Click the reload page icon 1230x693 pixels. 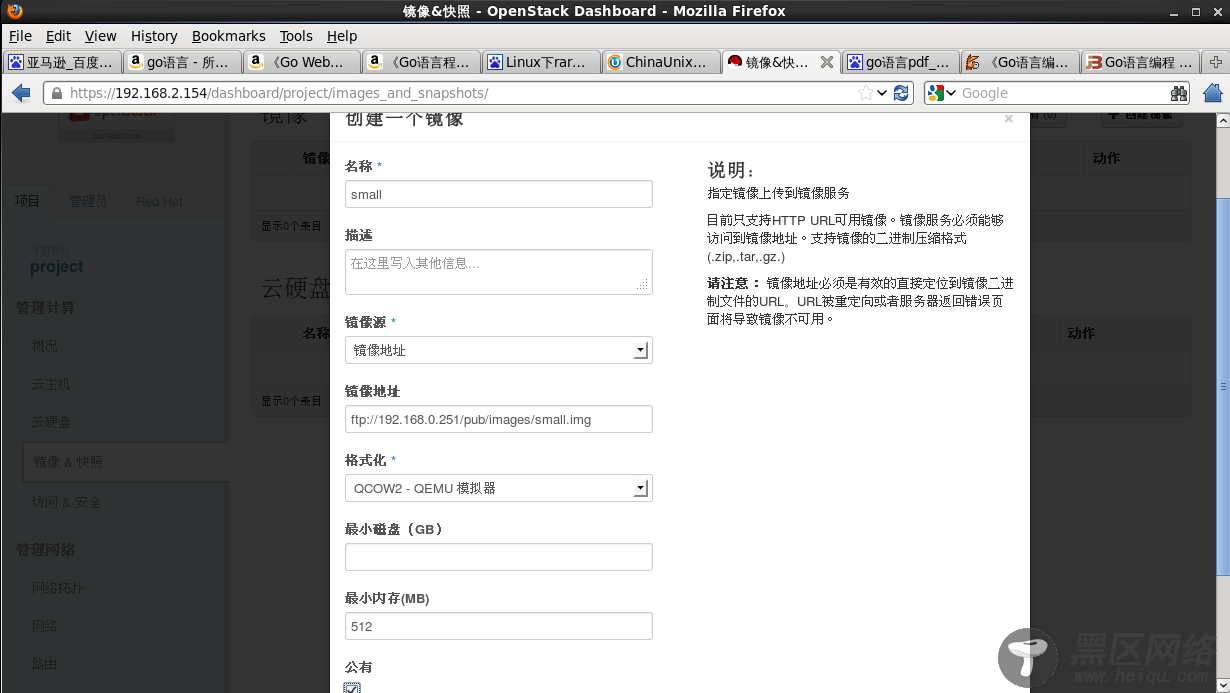click(901, 93)
